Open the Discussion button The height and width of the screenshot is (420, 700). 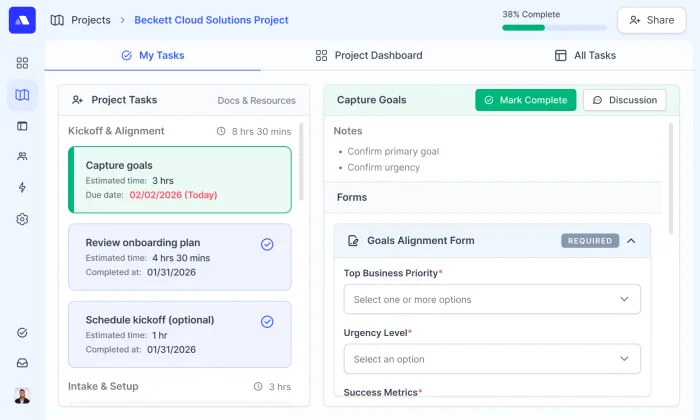click(x=625, y=100)
